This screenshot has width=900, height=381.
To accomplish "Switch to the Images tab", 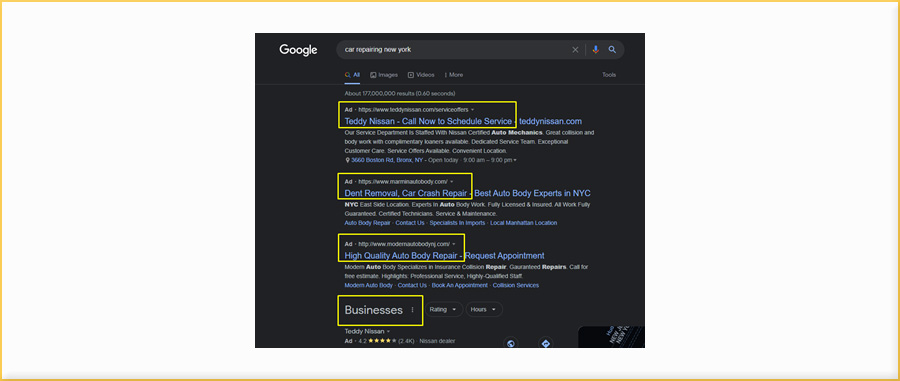I will (x=384, y=75).
